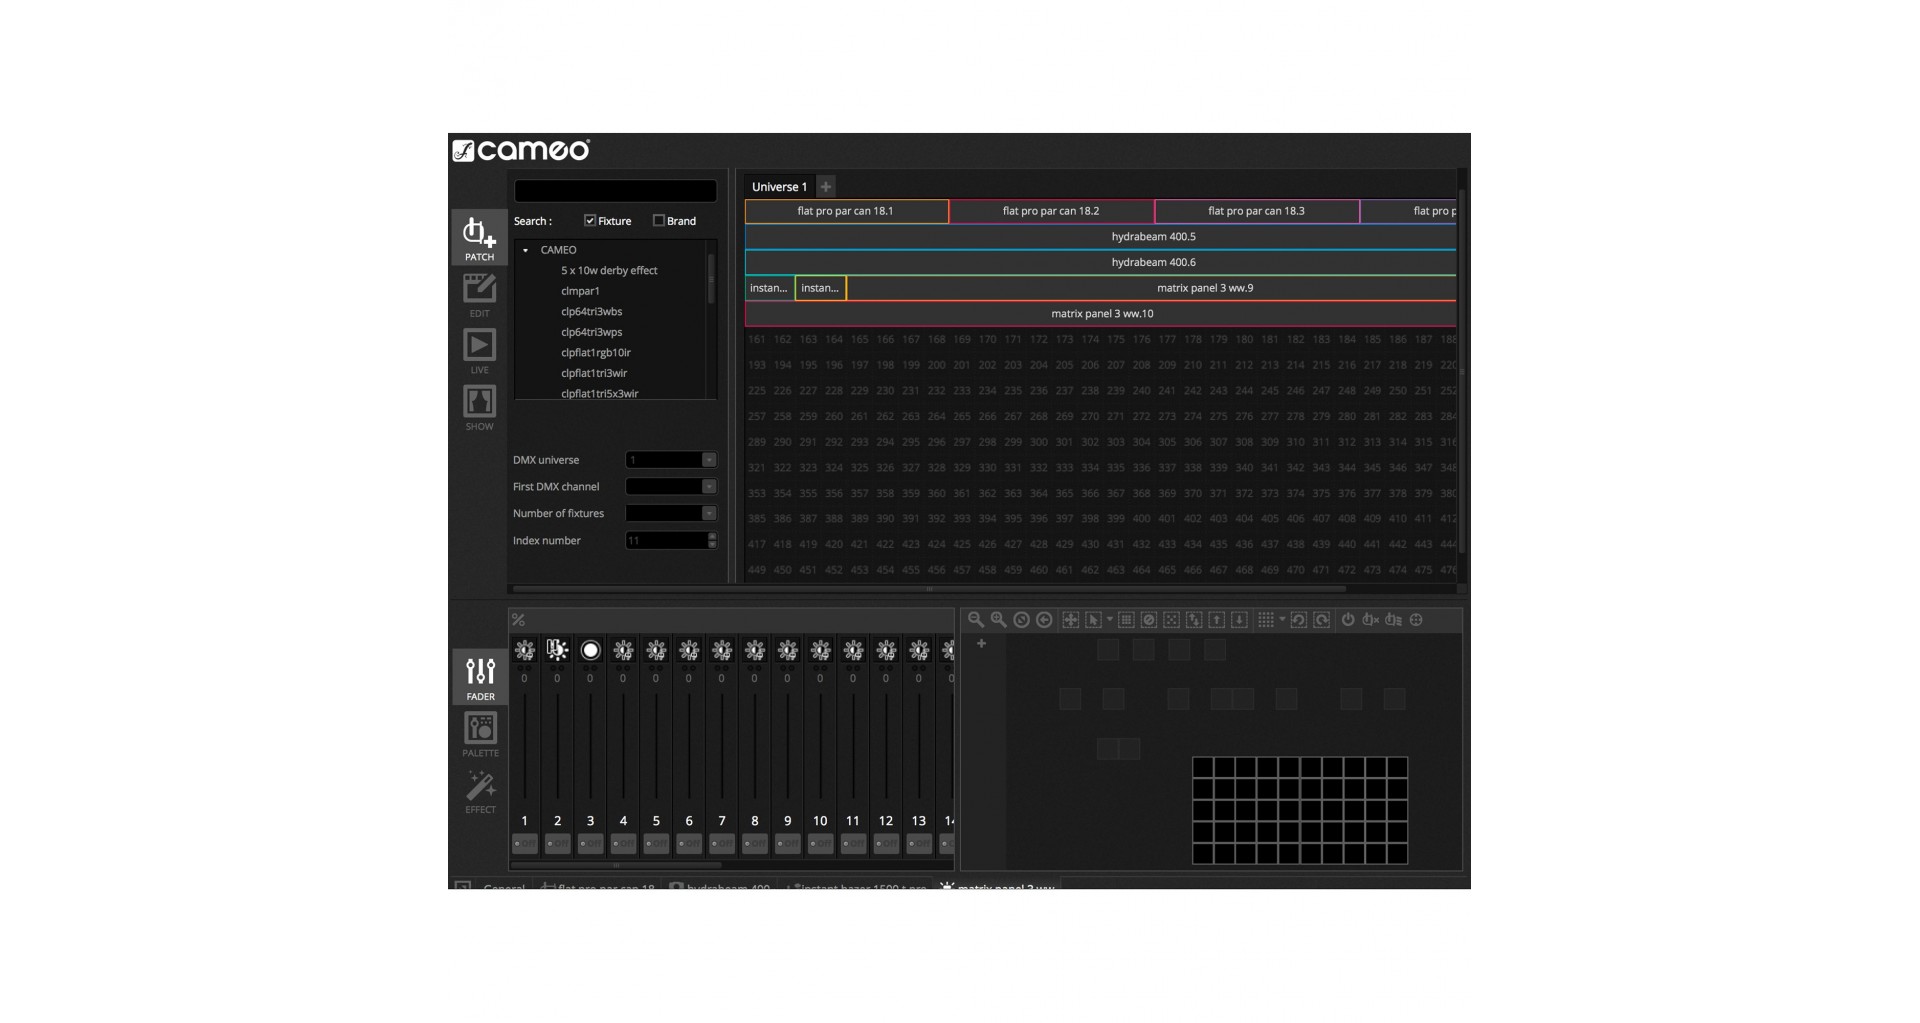The image size is (1920, 1023).
Task: Click the zoom out magnifier icon
Action: point(975,620)
